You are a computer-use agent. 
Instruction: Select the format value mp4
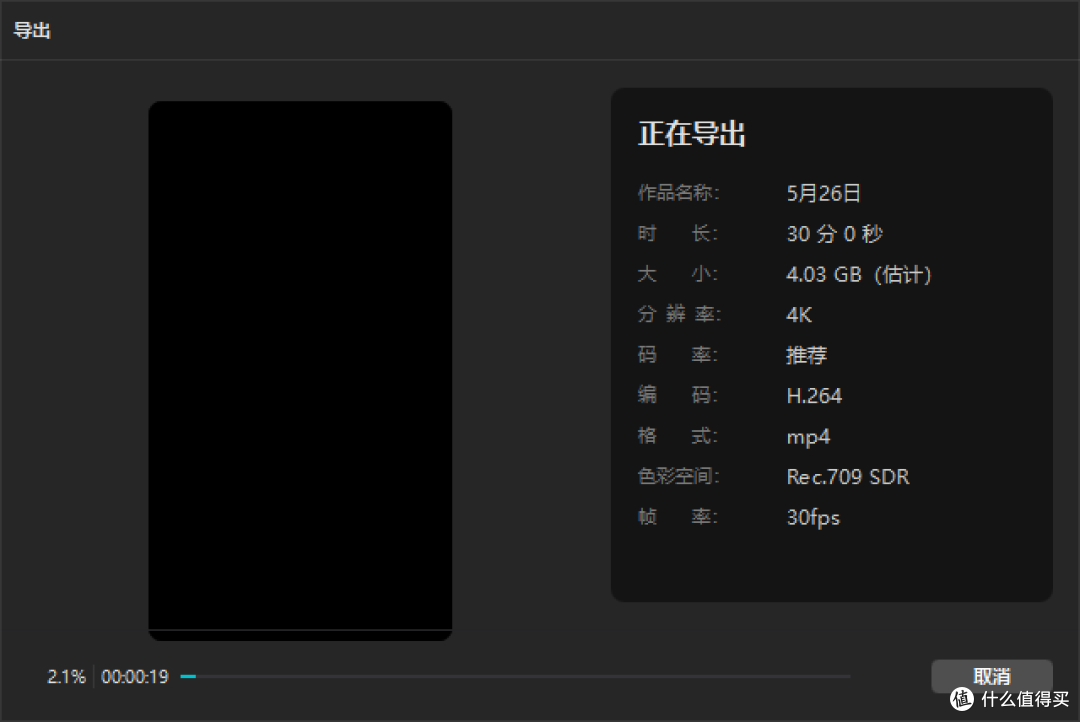pyautogui.click(x=808, y=437)
